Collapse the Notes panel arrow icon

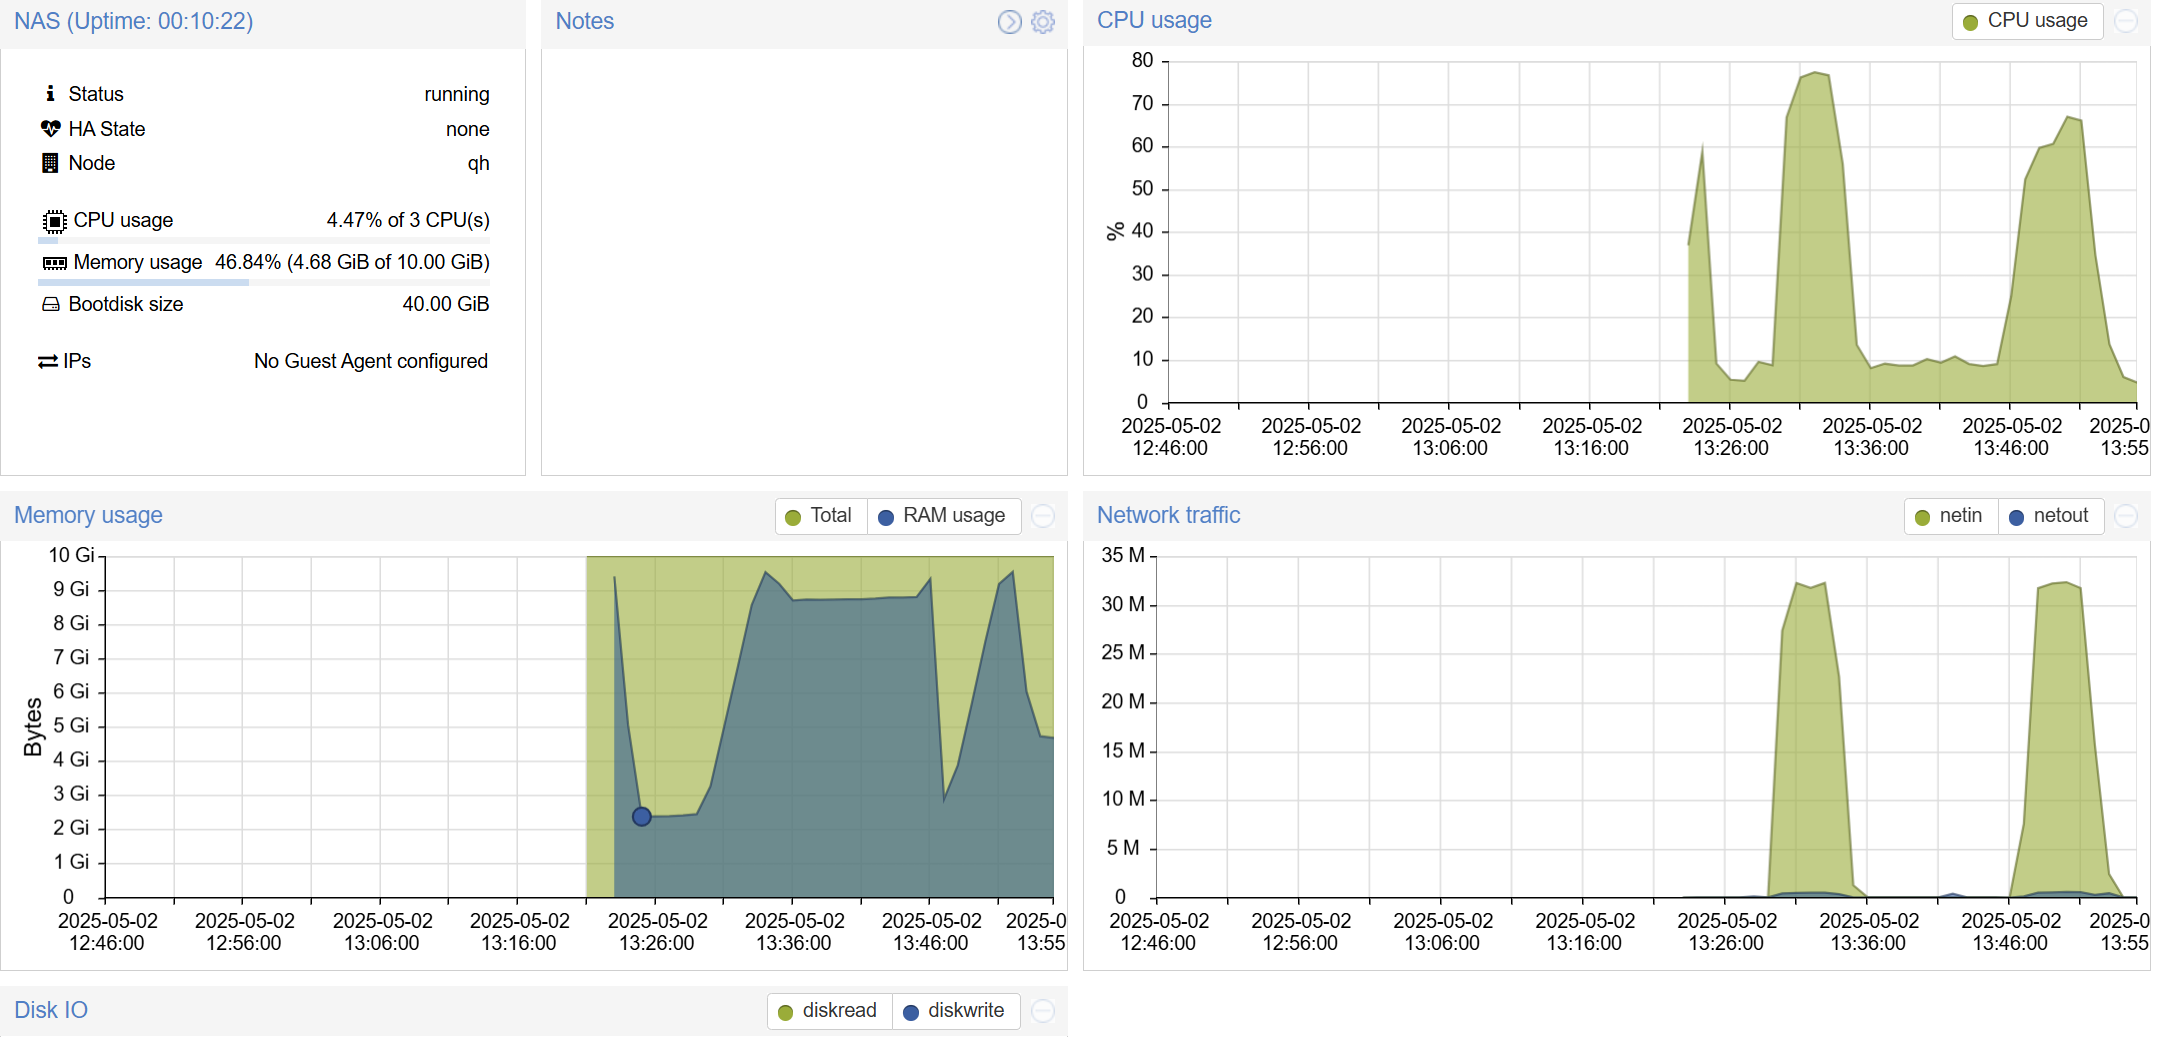pyautogui.click(x=1010, y=22)
